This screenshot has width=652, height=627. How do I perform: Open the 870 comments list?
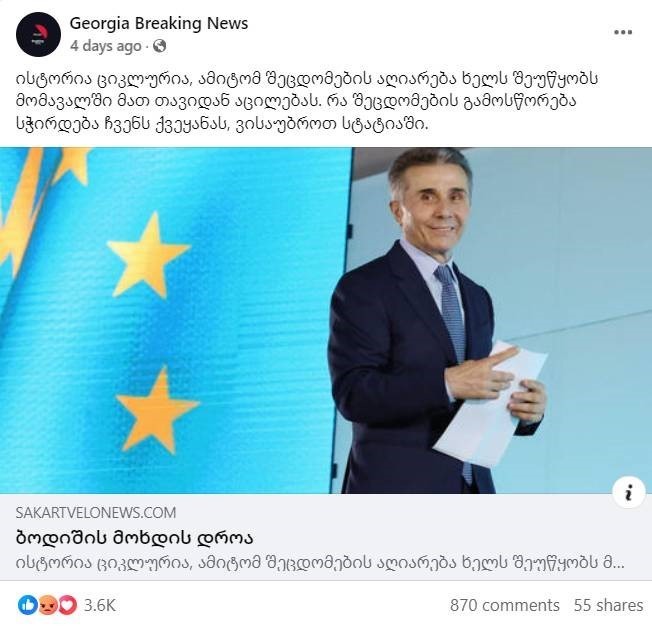[x=505, y=605]
